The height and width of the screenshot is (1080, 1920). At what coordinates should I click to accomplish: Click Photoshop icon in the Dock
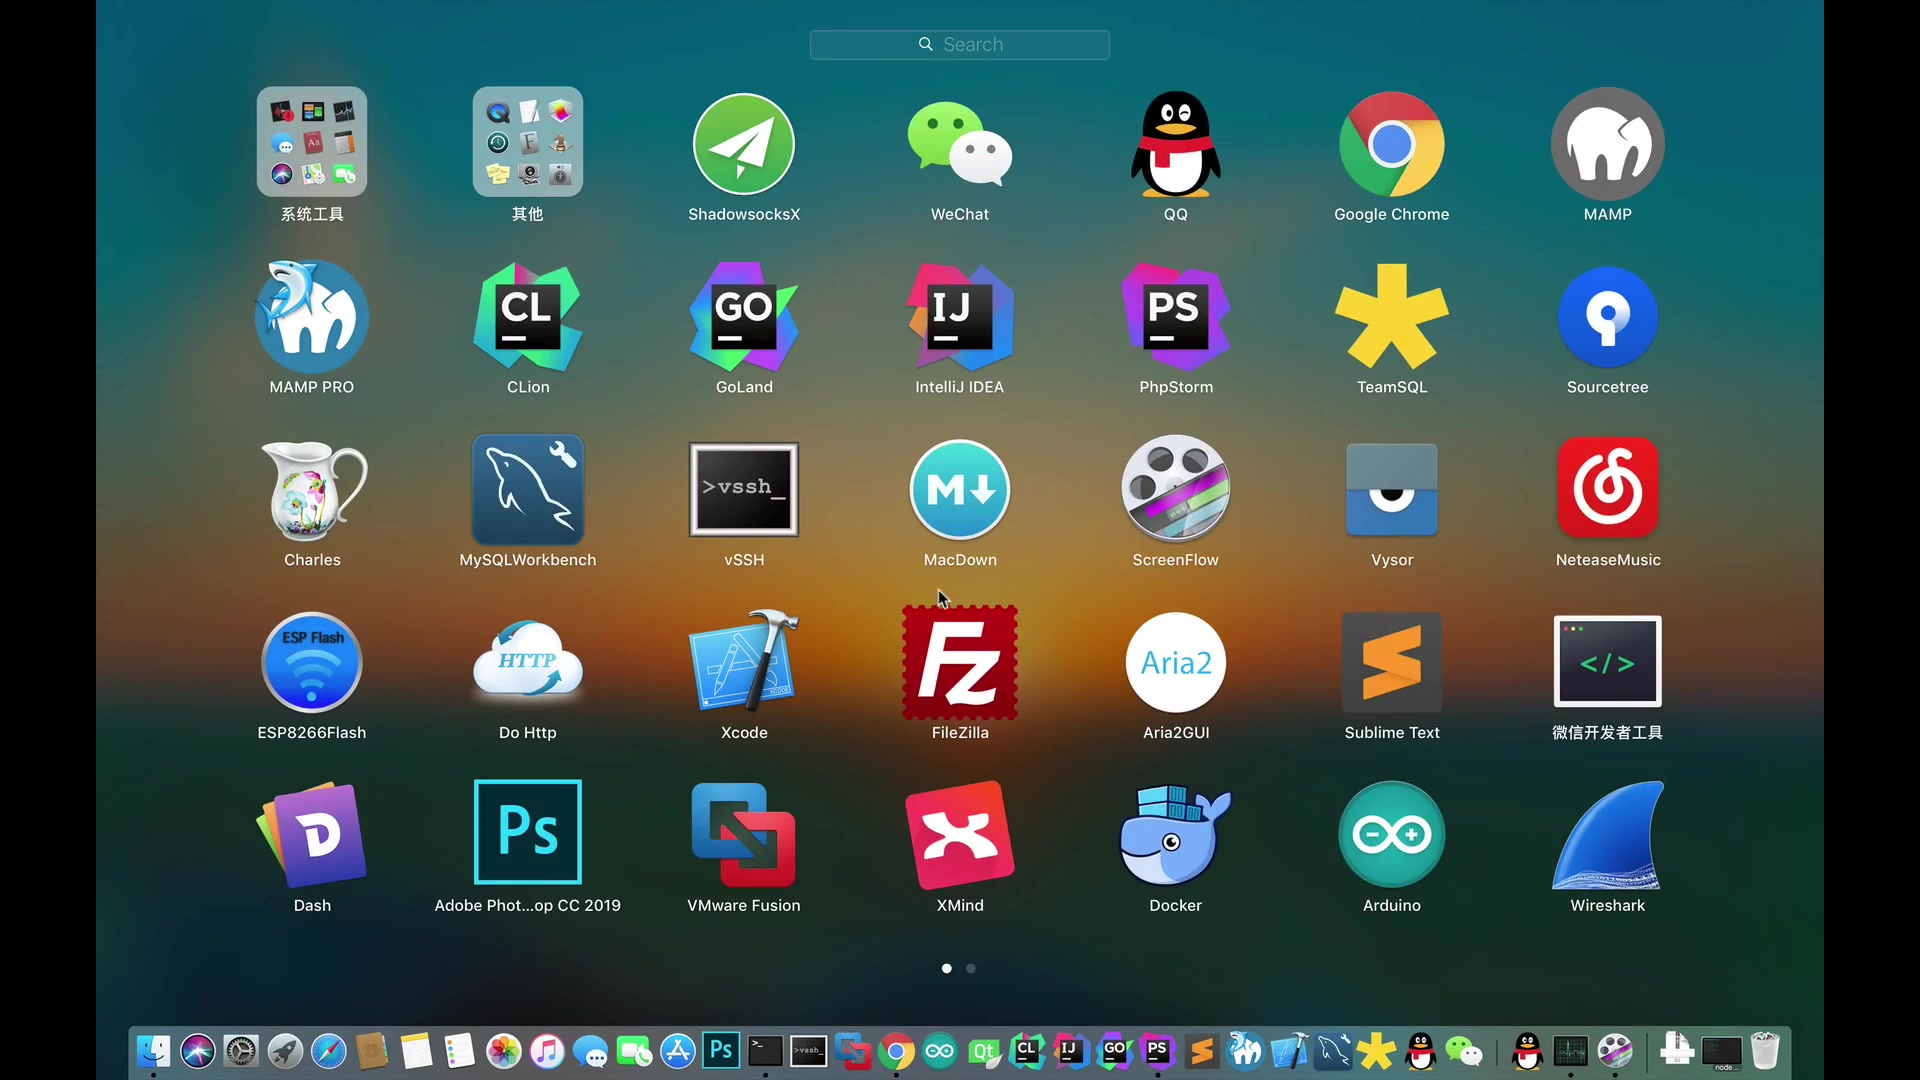pyautogui.click(x=721, y=1050)
